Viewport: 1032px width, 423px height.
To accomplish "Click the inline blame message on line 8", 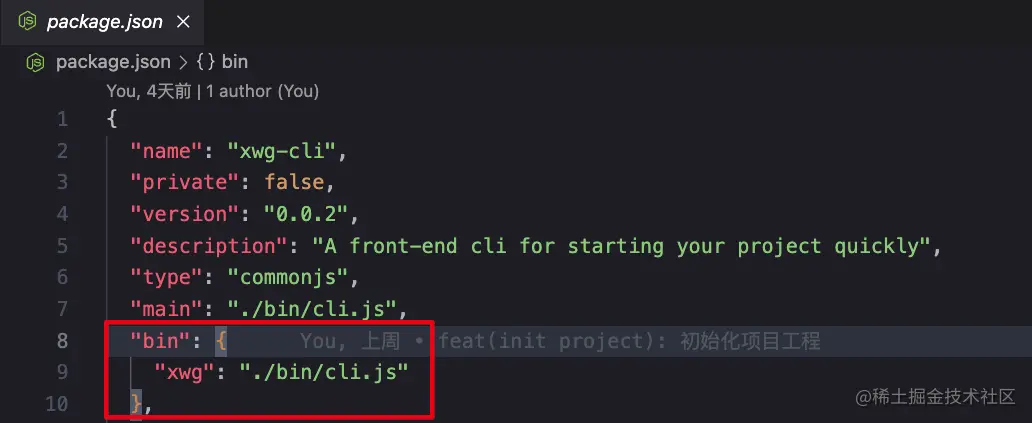I will [x=560, y=341].
